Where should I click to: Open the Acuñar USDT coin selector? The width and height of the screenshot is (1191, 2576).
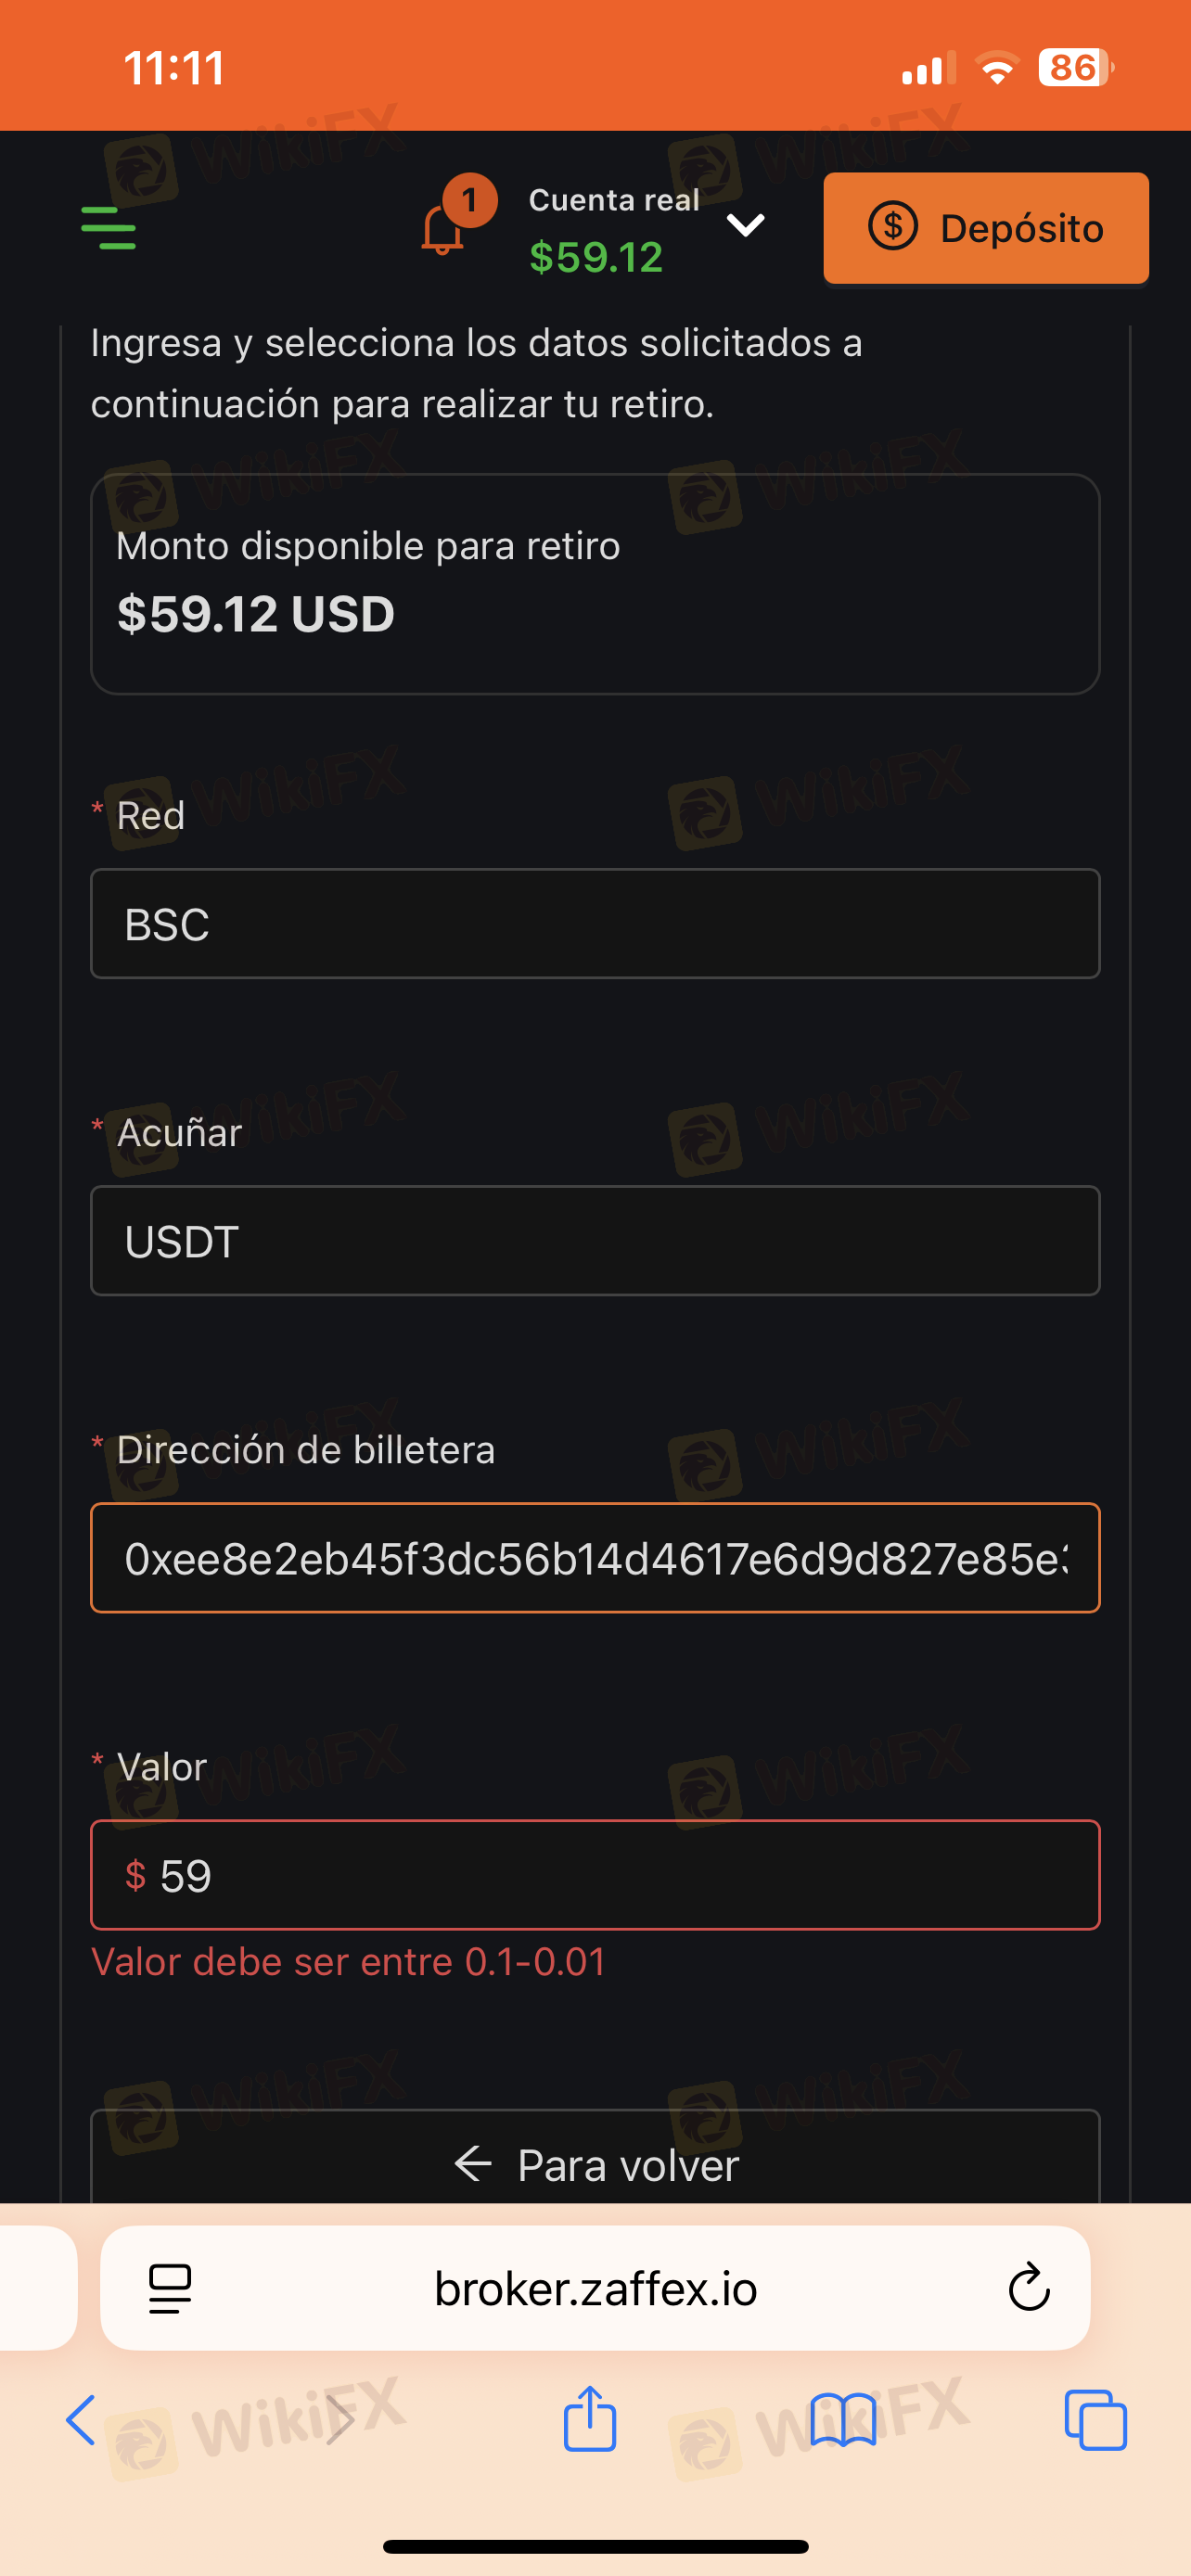(x=595, y=1241)
